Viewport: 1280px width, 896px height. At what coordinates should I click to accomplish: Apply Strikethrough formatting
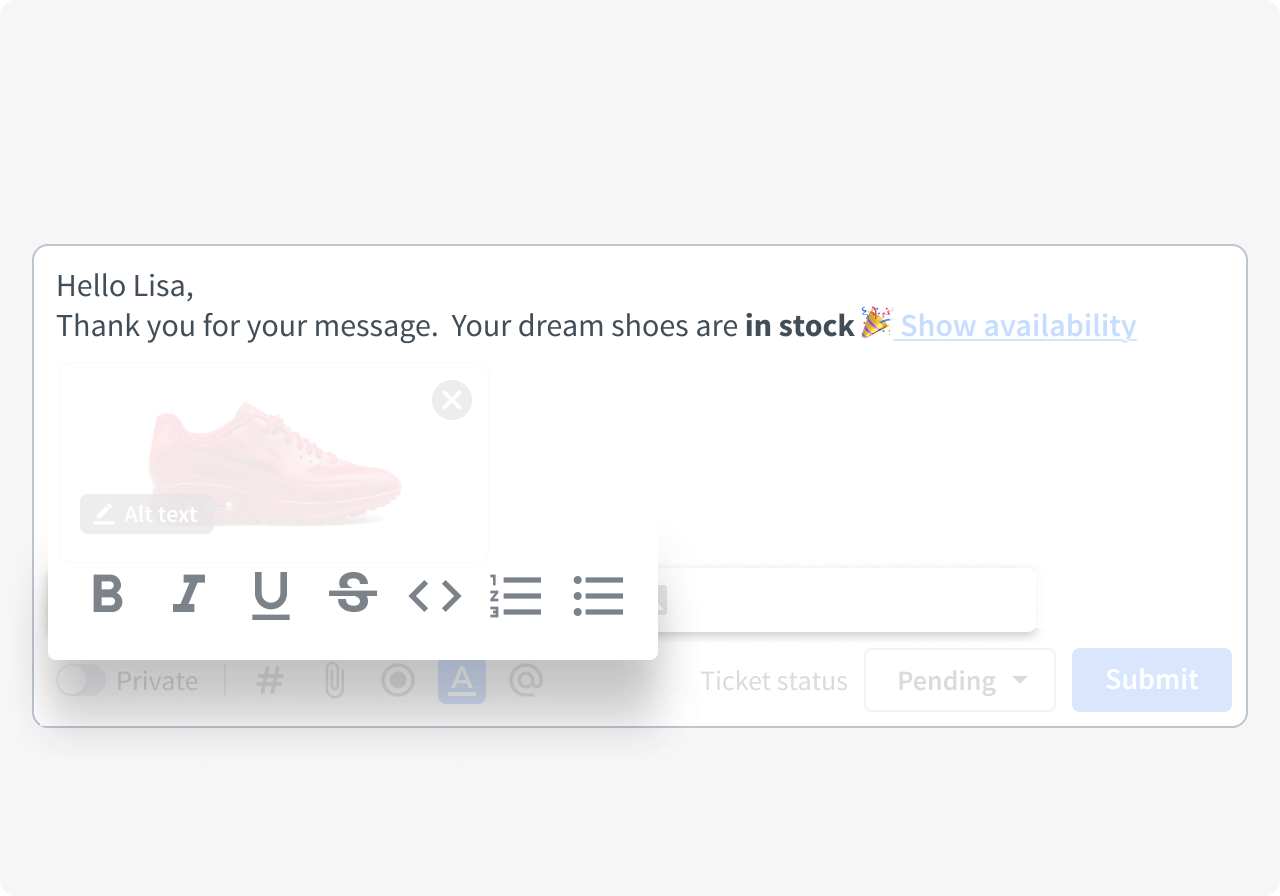click(353, 595)
